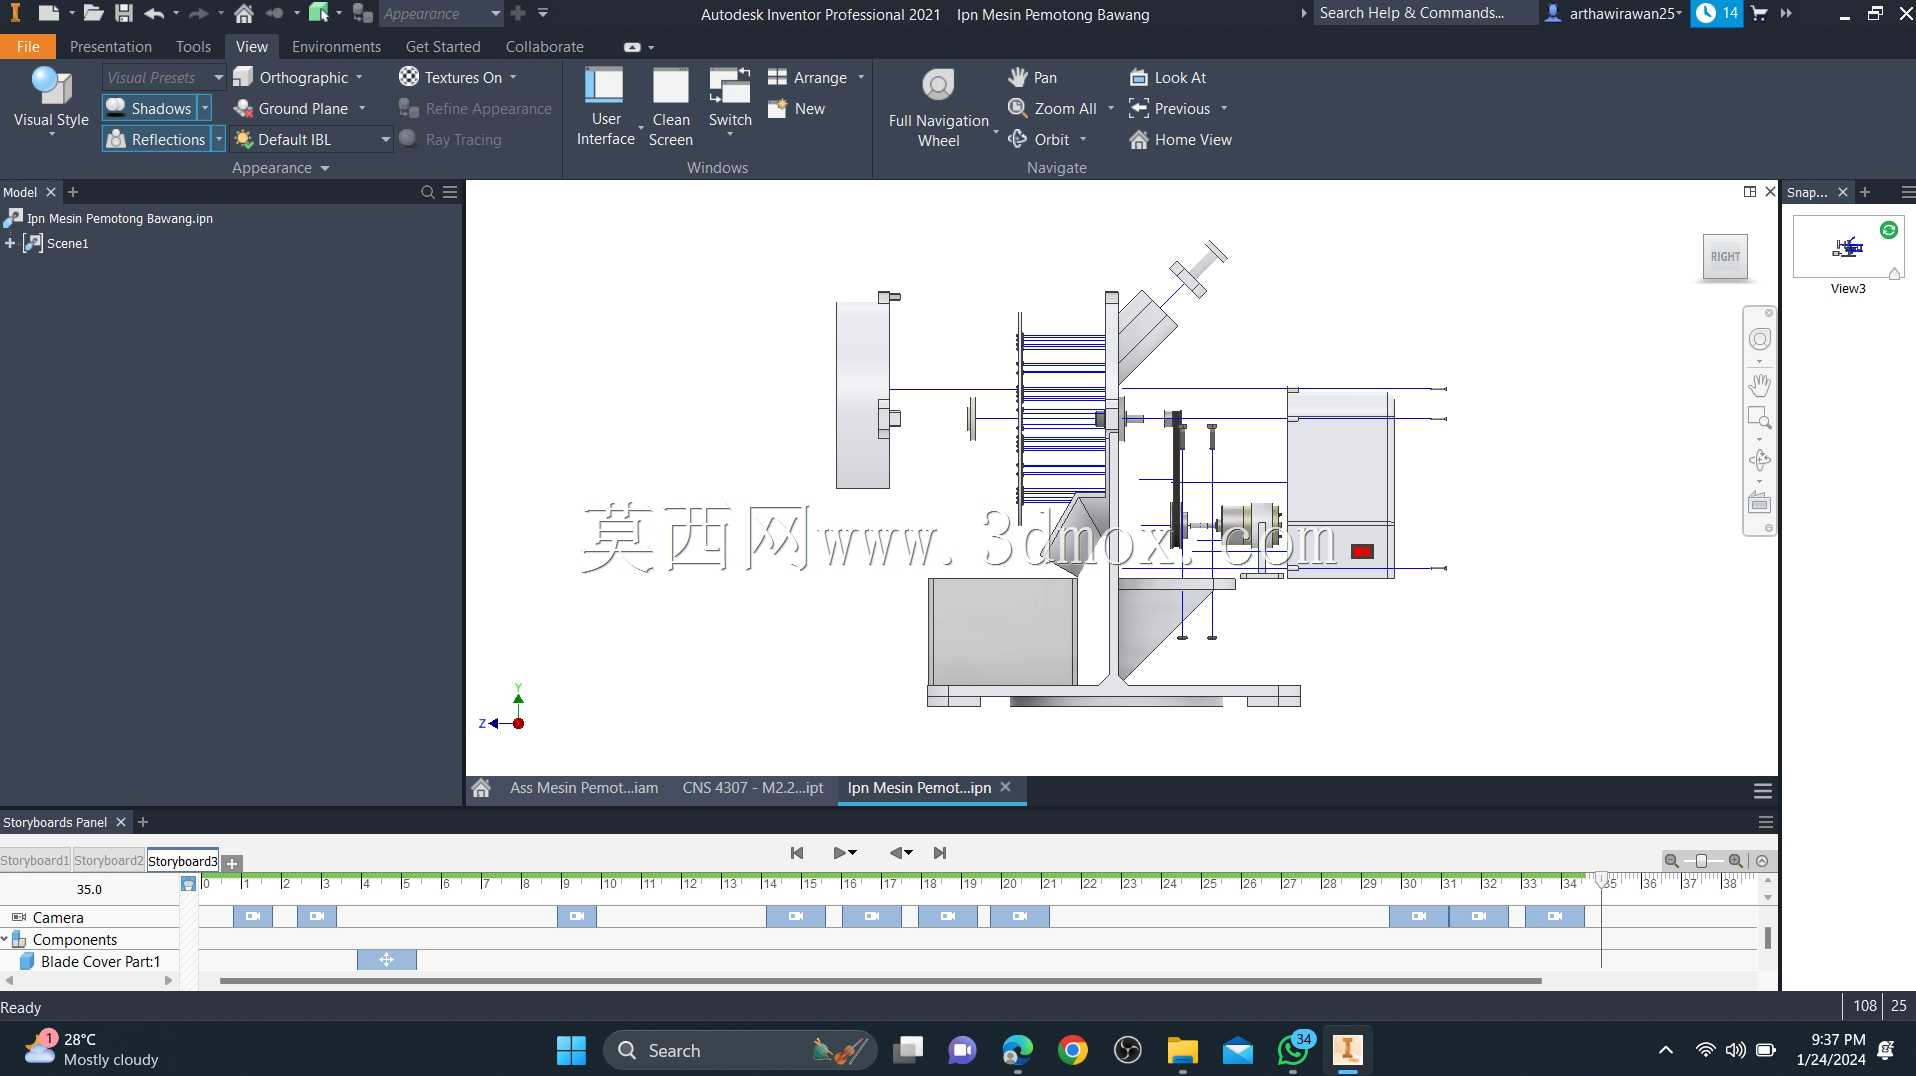The height and width of the screenshot is (1076, 1916).
Task: Switch to the Presentation ribbon tab
Action: tap(111, 46)
